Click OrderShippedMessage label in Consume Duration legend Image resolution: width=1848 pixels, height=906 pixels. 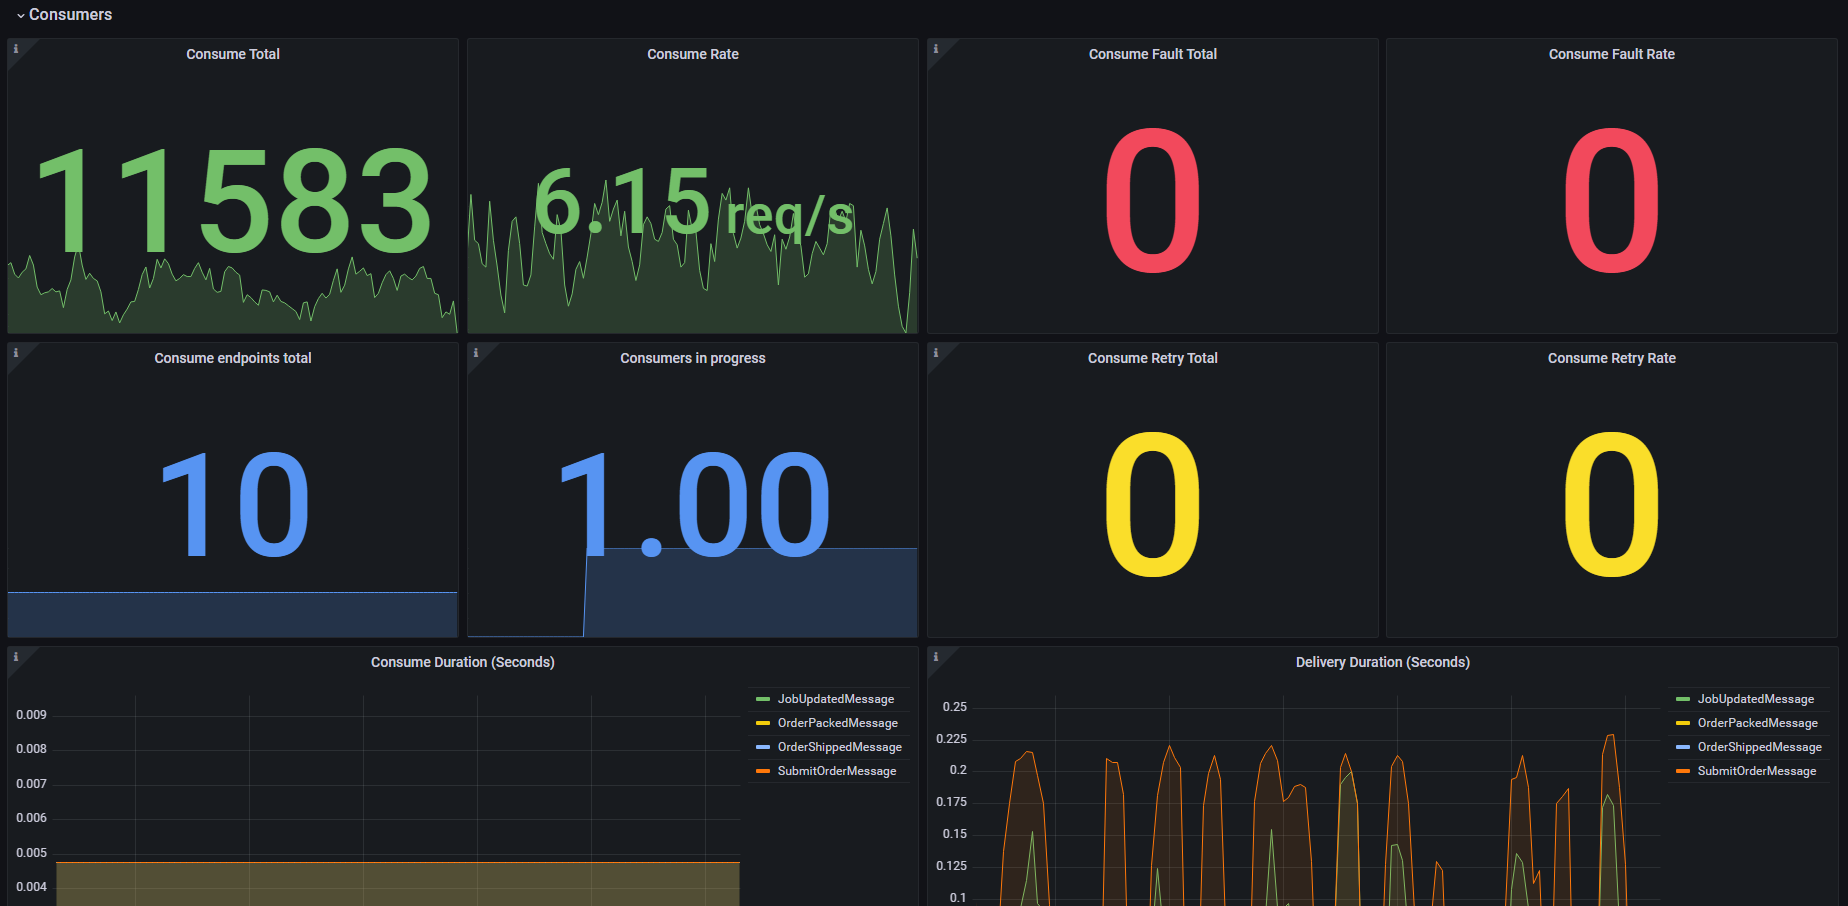pyautogui.click(x=840, y=747)
